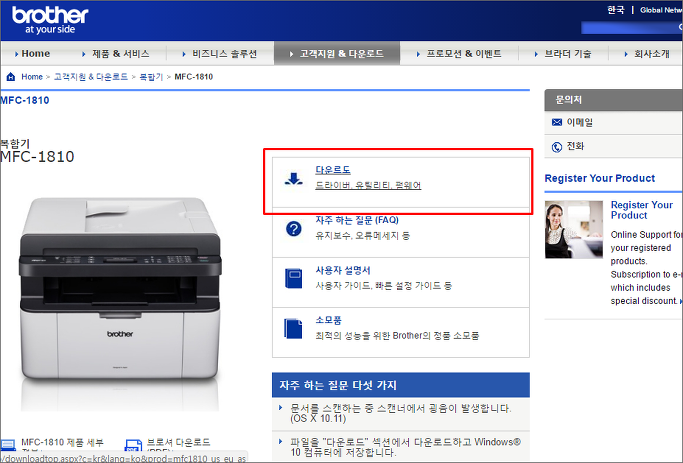Open FAQ about saving file on Windows 10

(x=406, y=447)
